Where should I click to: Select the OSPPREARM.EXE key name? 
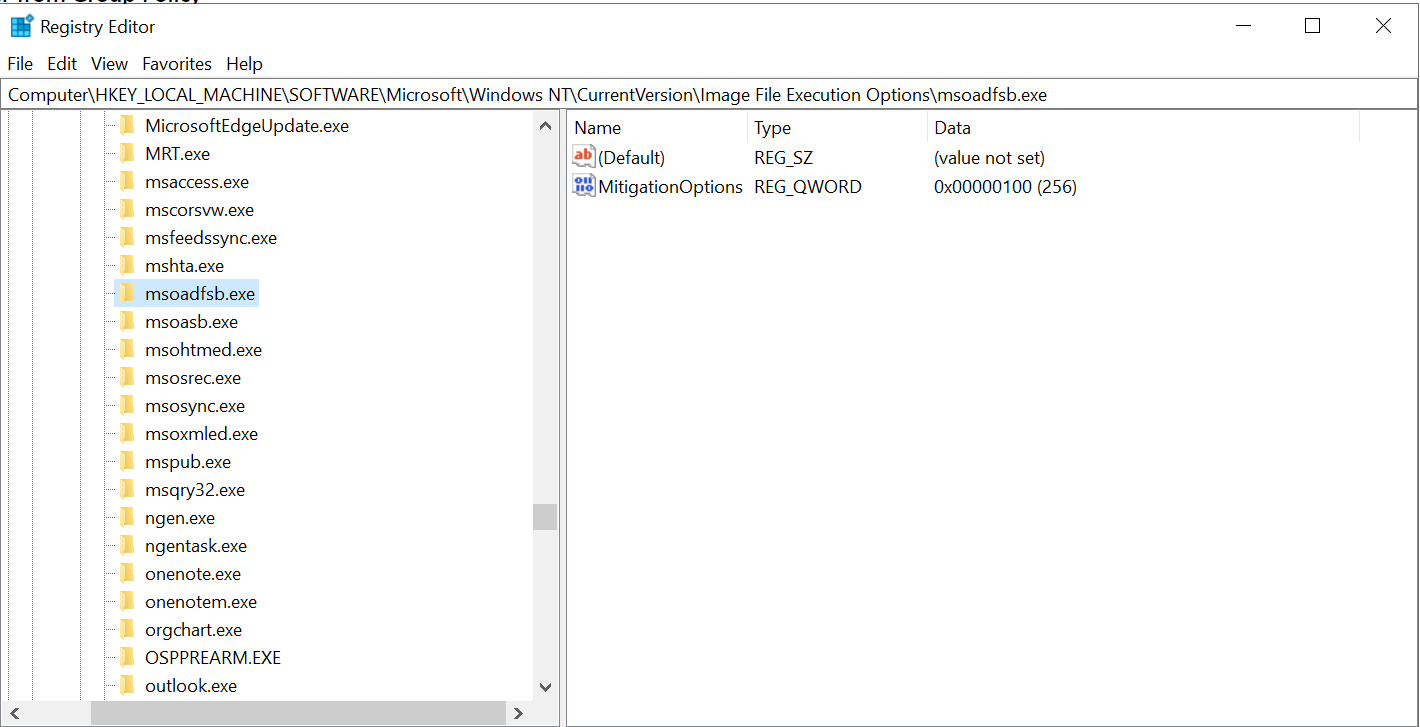click(213, 658)
